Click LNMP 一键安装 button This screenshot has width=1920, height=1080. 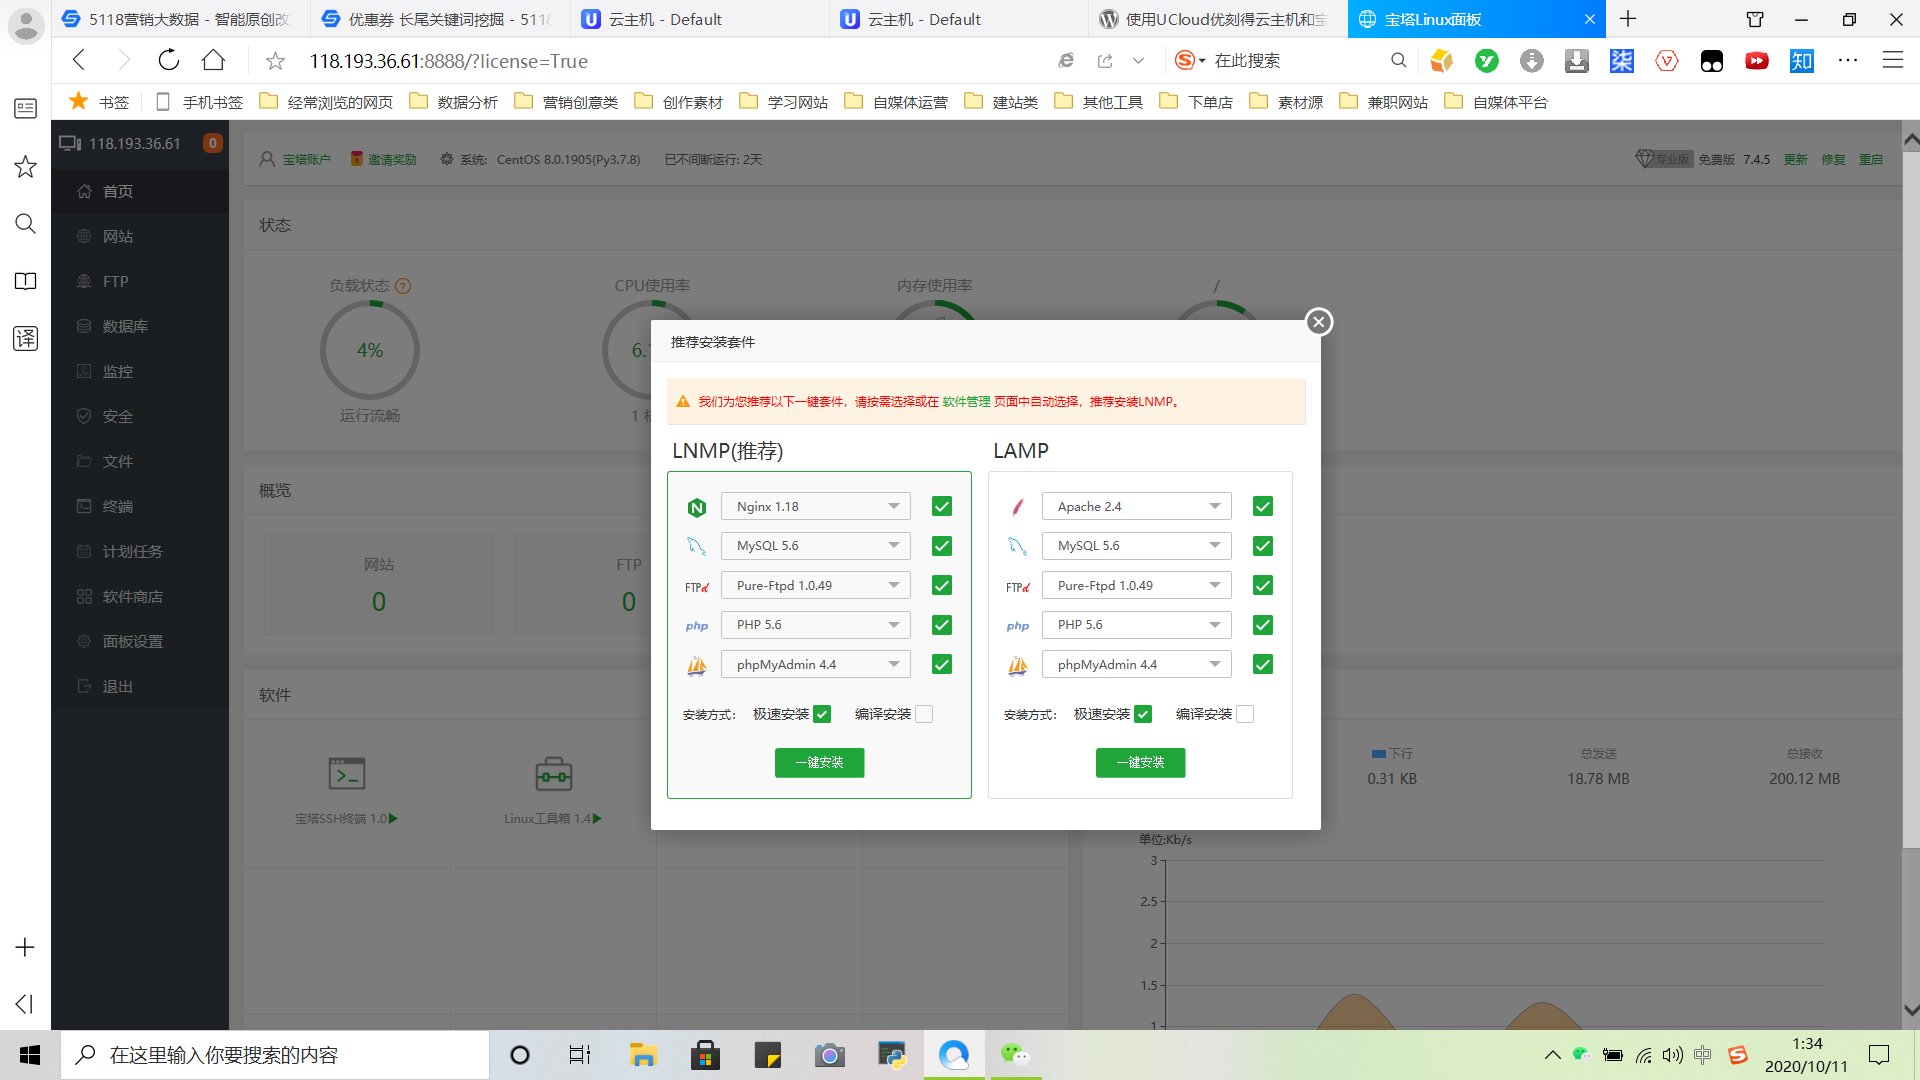point(819,762)
